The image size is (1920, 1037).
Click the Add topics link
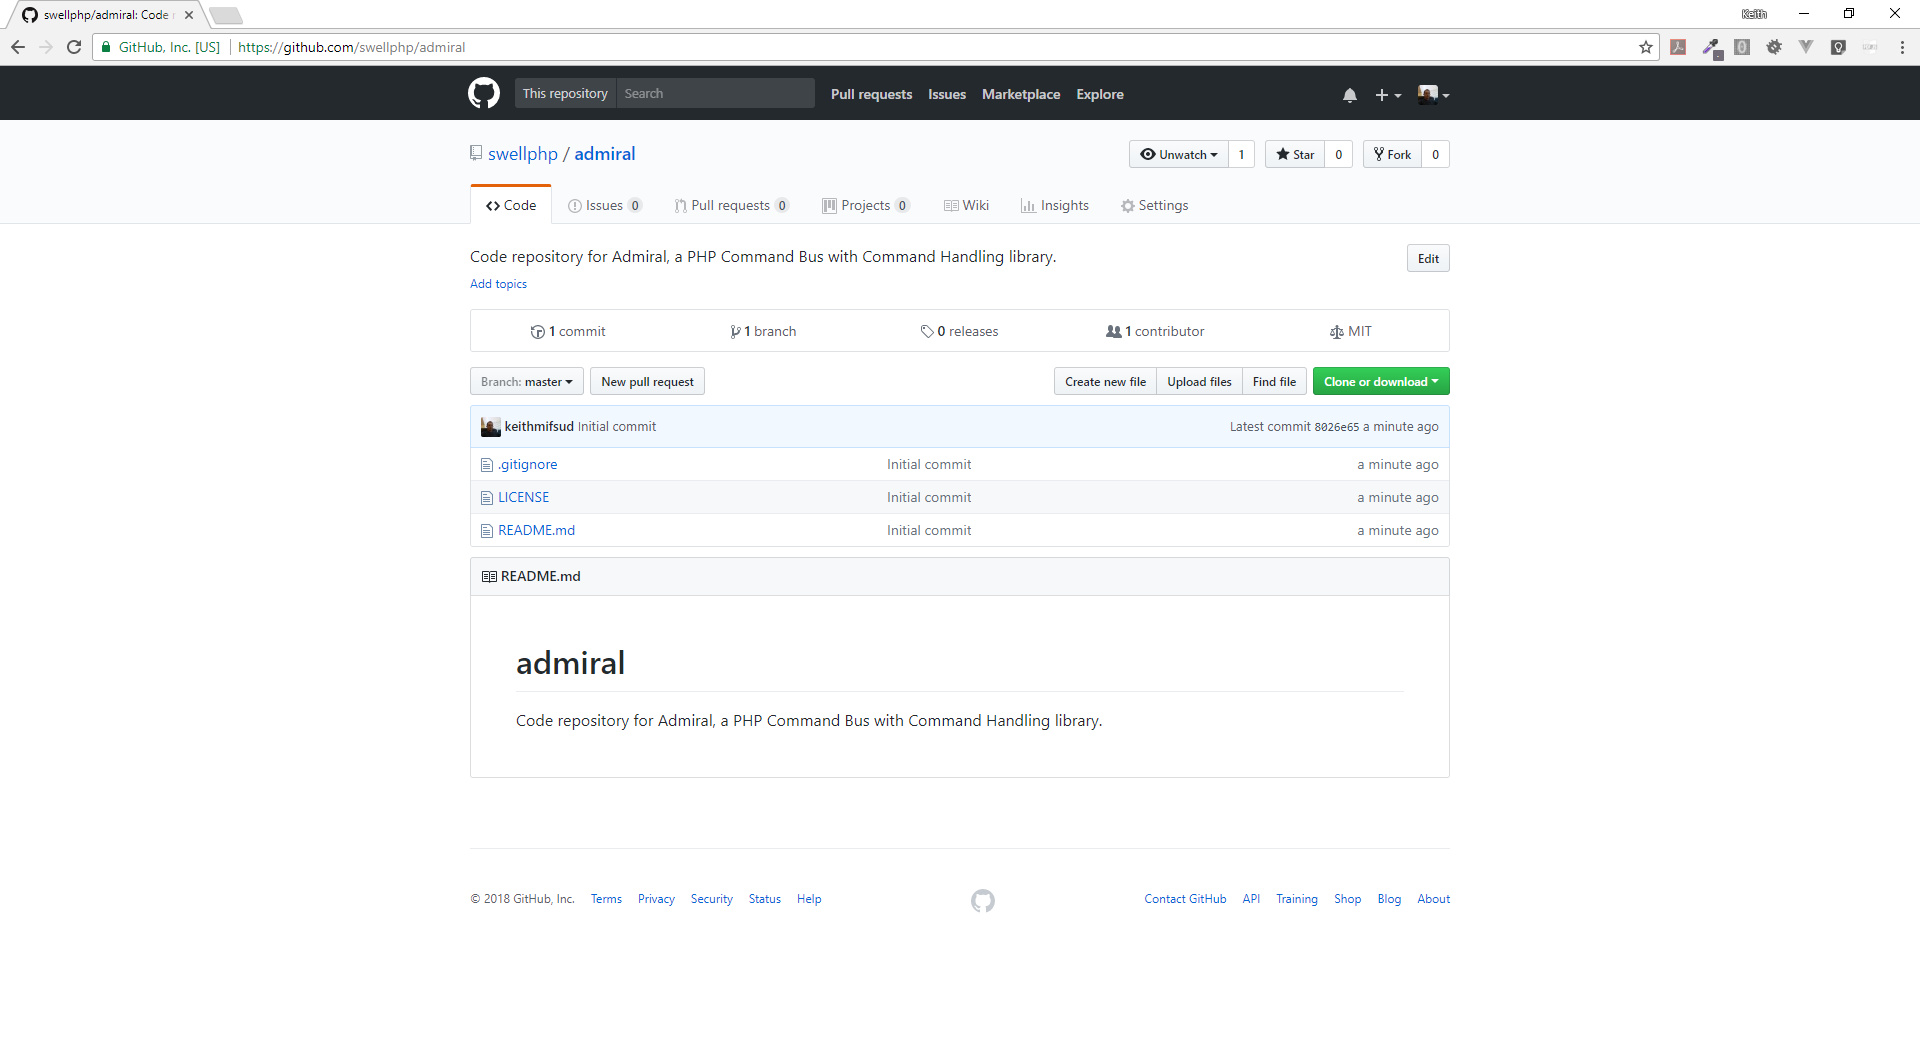(x=498, y=284)
